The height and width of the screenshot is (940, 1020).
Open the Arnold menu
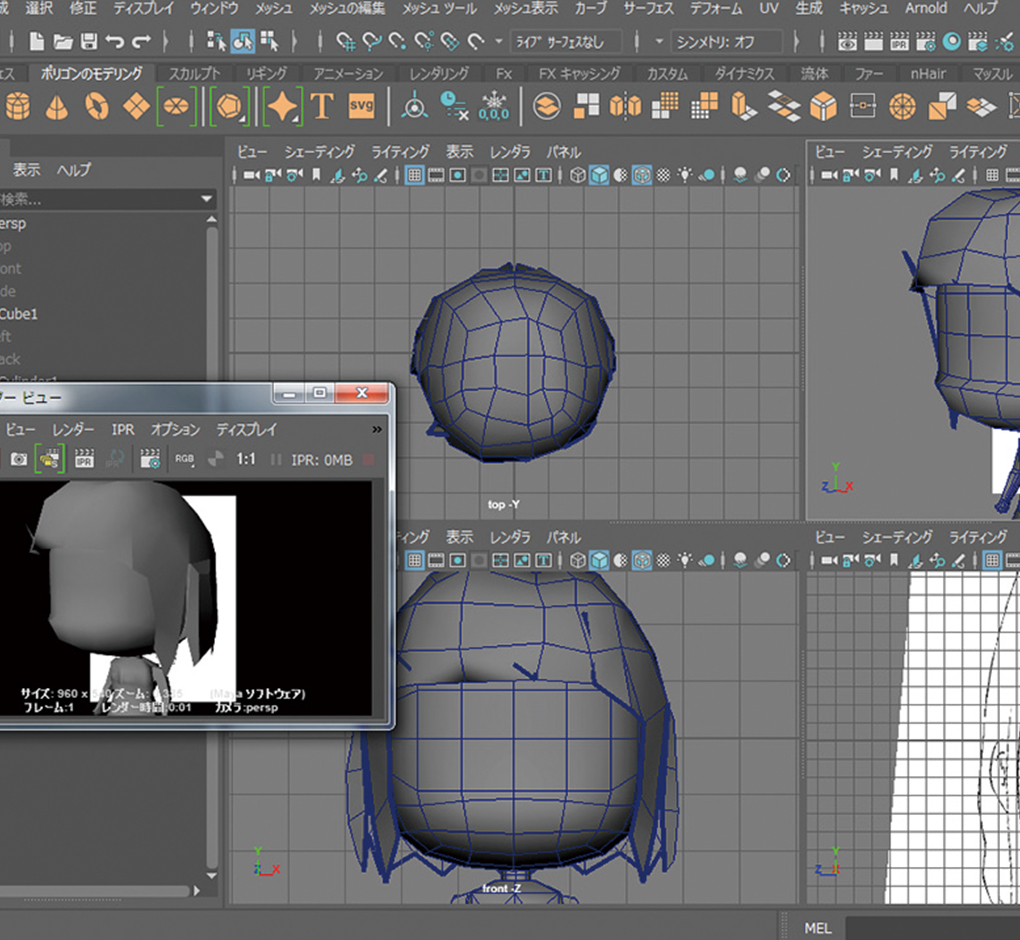click(926, 8)
